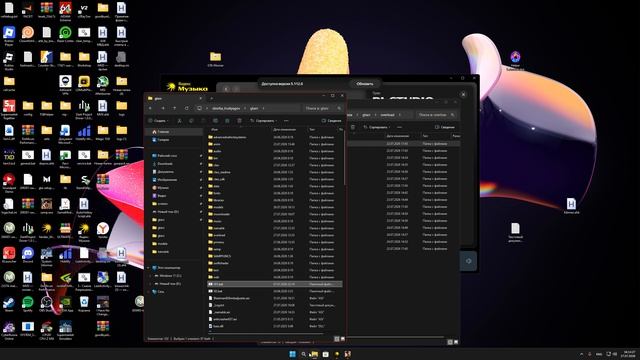The width and height of the screenshot is (640, 360).
Task: Expand the Windows 11 (C:) drive node
Action: coord(151,276)
